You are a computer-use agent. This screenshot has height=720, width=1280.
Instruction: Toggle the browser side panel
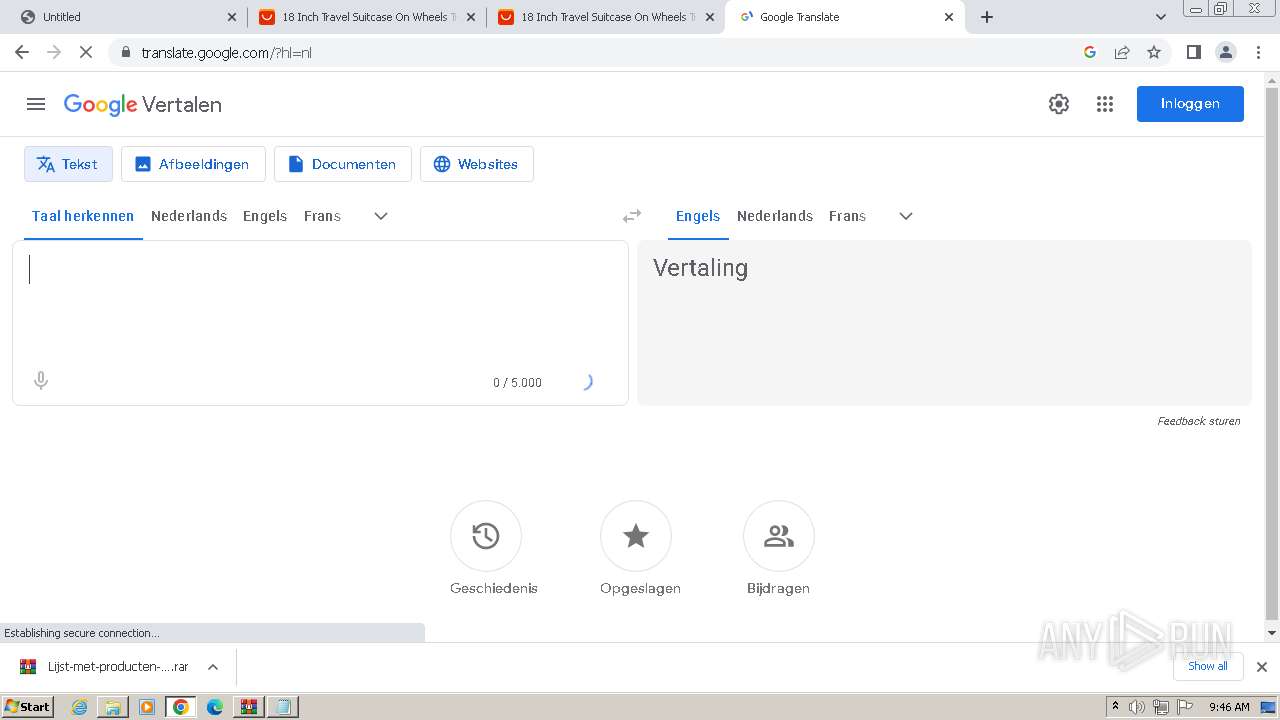(1193, 52)
